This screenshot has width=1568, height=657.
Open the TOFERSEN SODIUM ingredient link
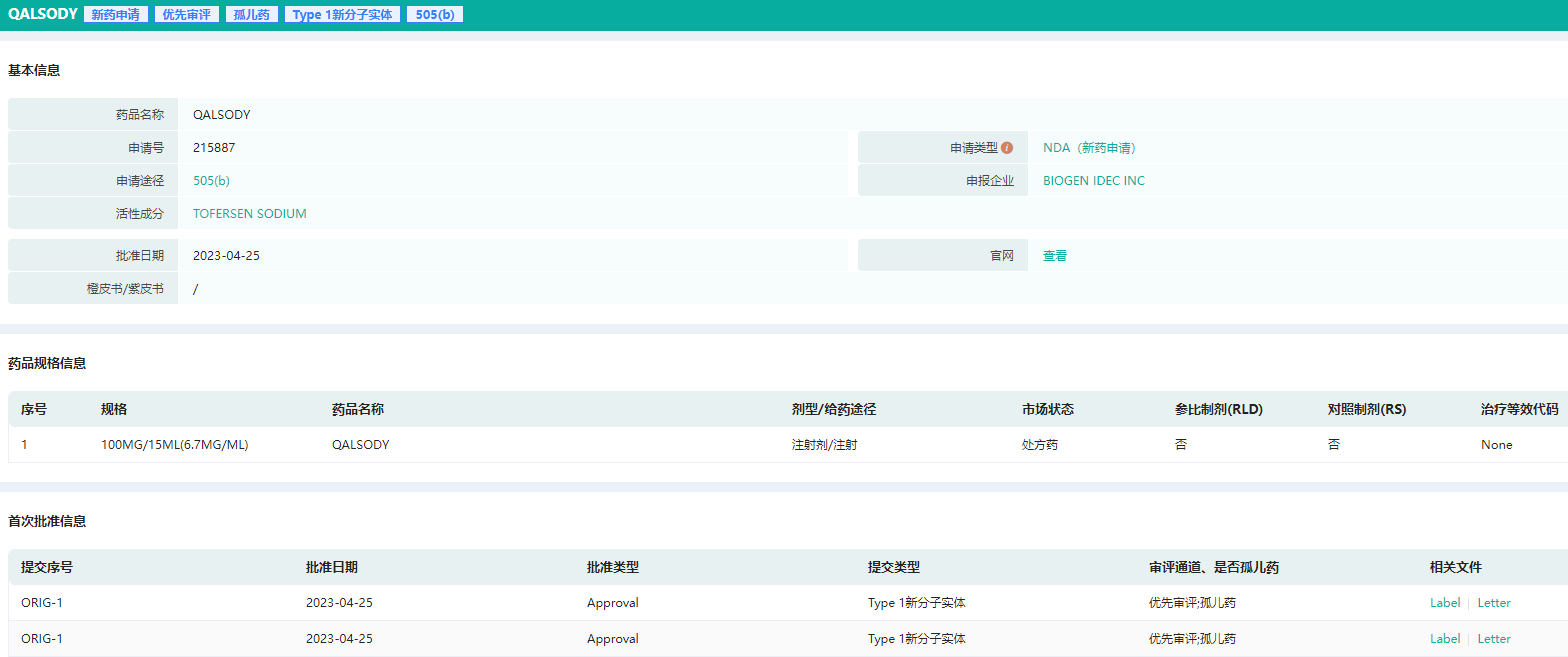point(249,214)
